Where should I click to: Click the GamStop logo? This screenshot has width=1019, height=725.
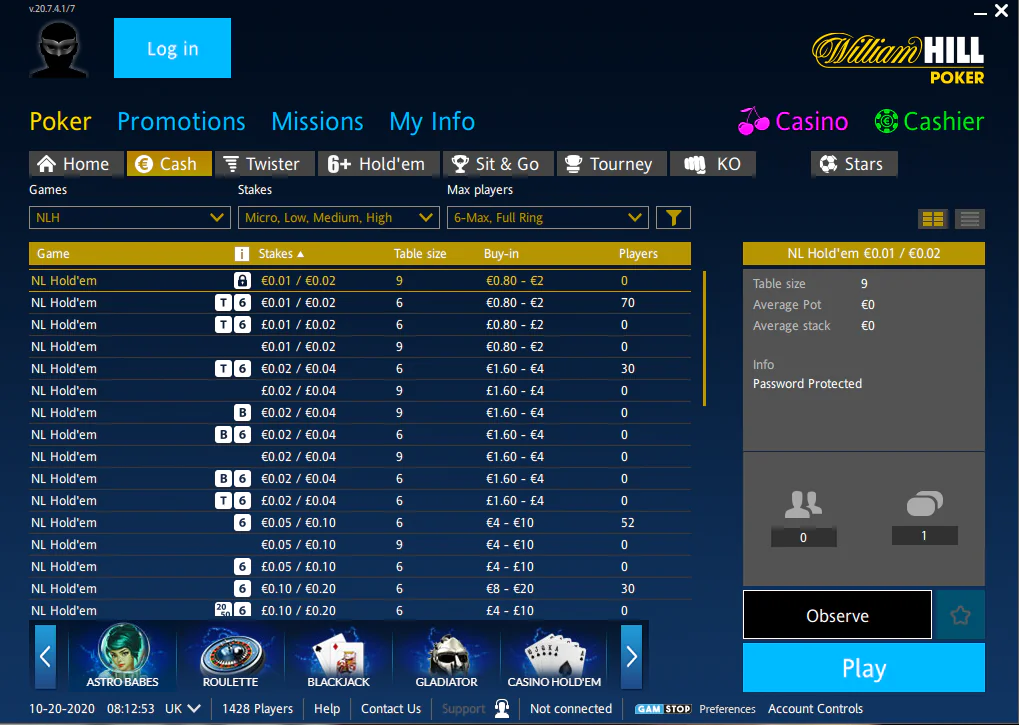point(663,709)
